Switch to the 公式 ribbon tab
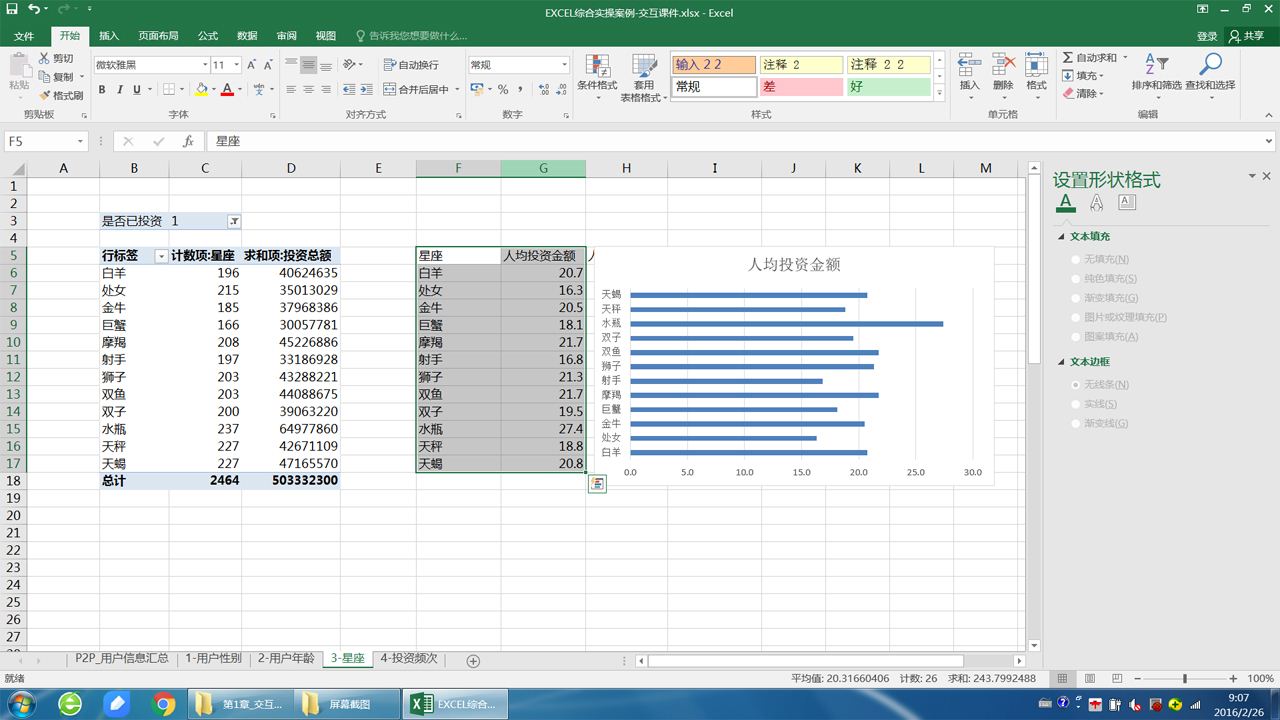Viewport: 1280px width, 720px height. tap(208, 36)
